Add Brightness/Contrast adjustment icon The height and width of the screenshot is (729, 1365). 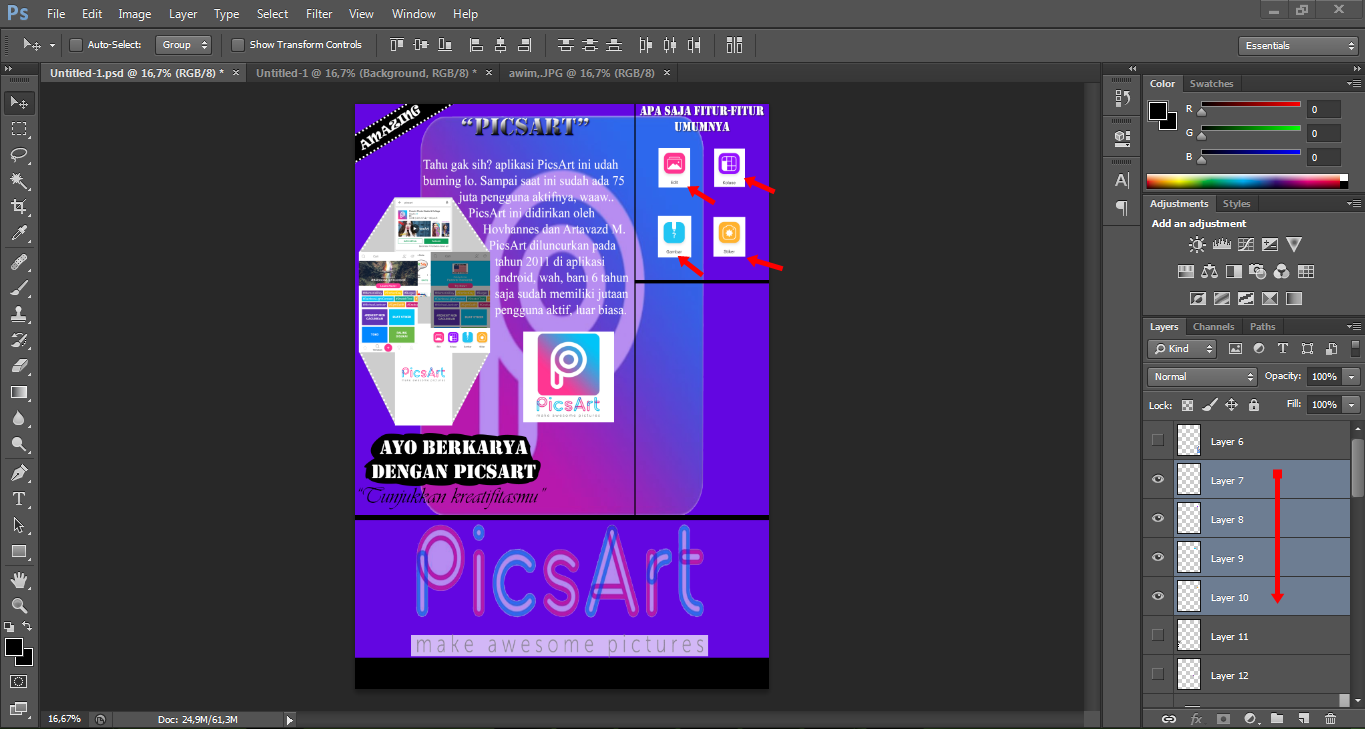coord(1197,244)
